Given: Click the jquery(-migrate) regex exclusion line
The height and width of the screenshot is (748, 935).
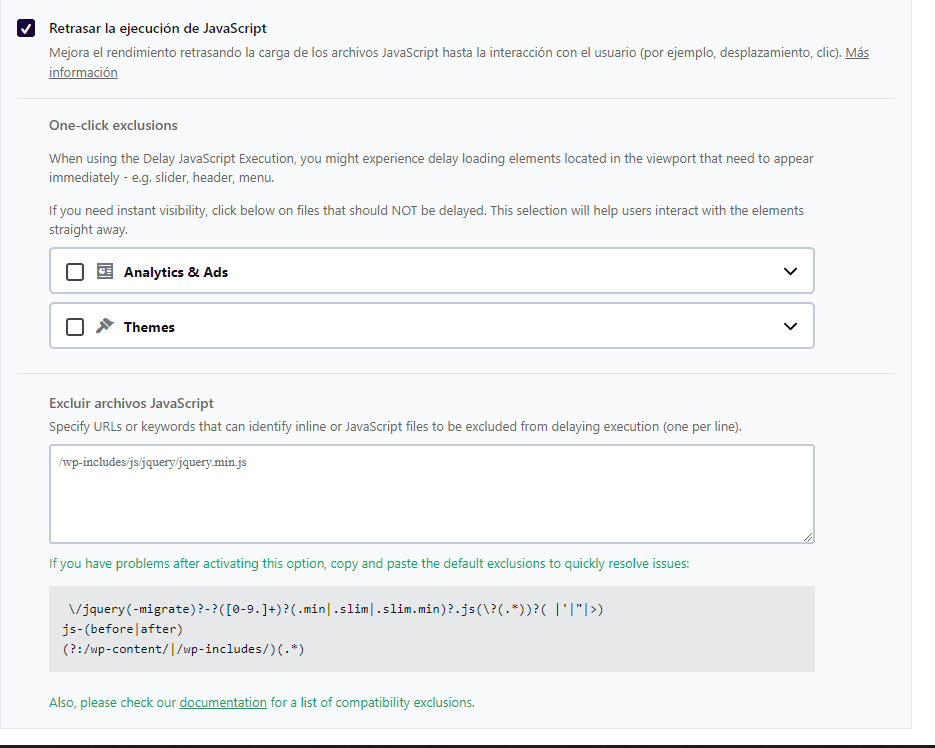Looking at the screenshot, I should (336, 609).
